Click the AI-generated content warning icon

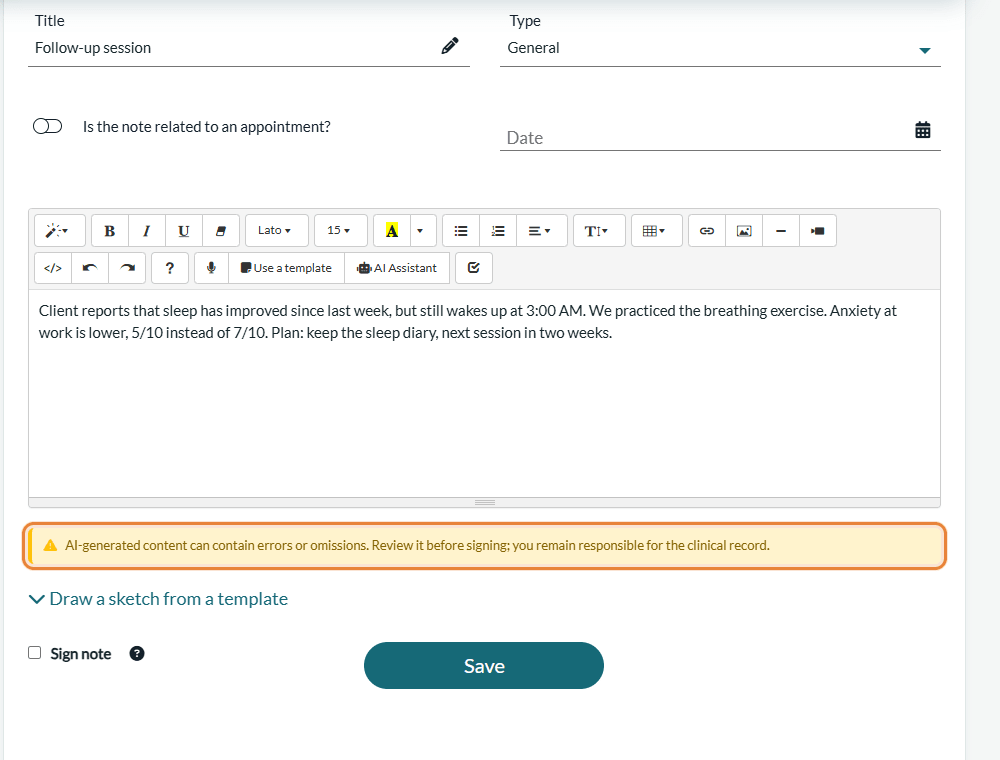50,546
